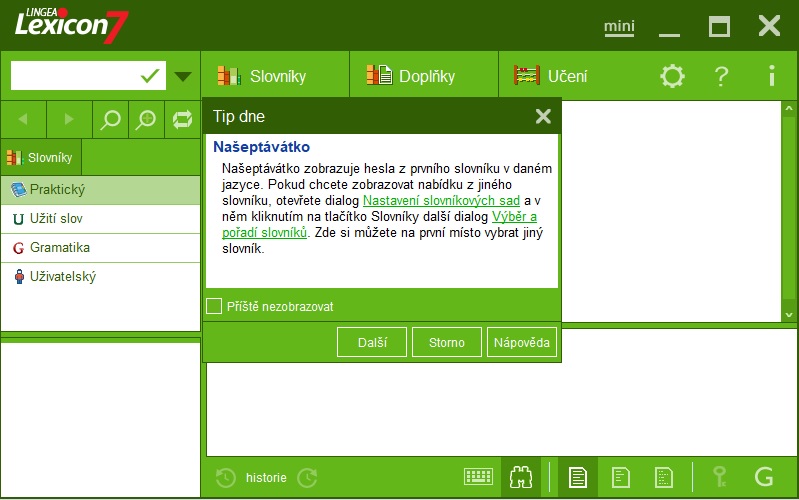Image resolution: width=799 pixels, height=500 pixels.
Task: Close the Tip dne dialog
Action: pos(543,116)
